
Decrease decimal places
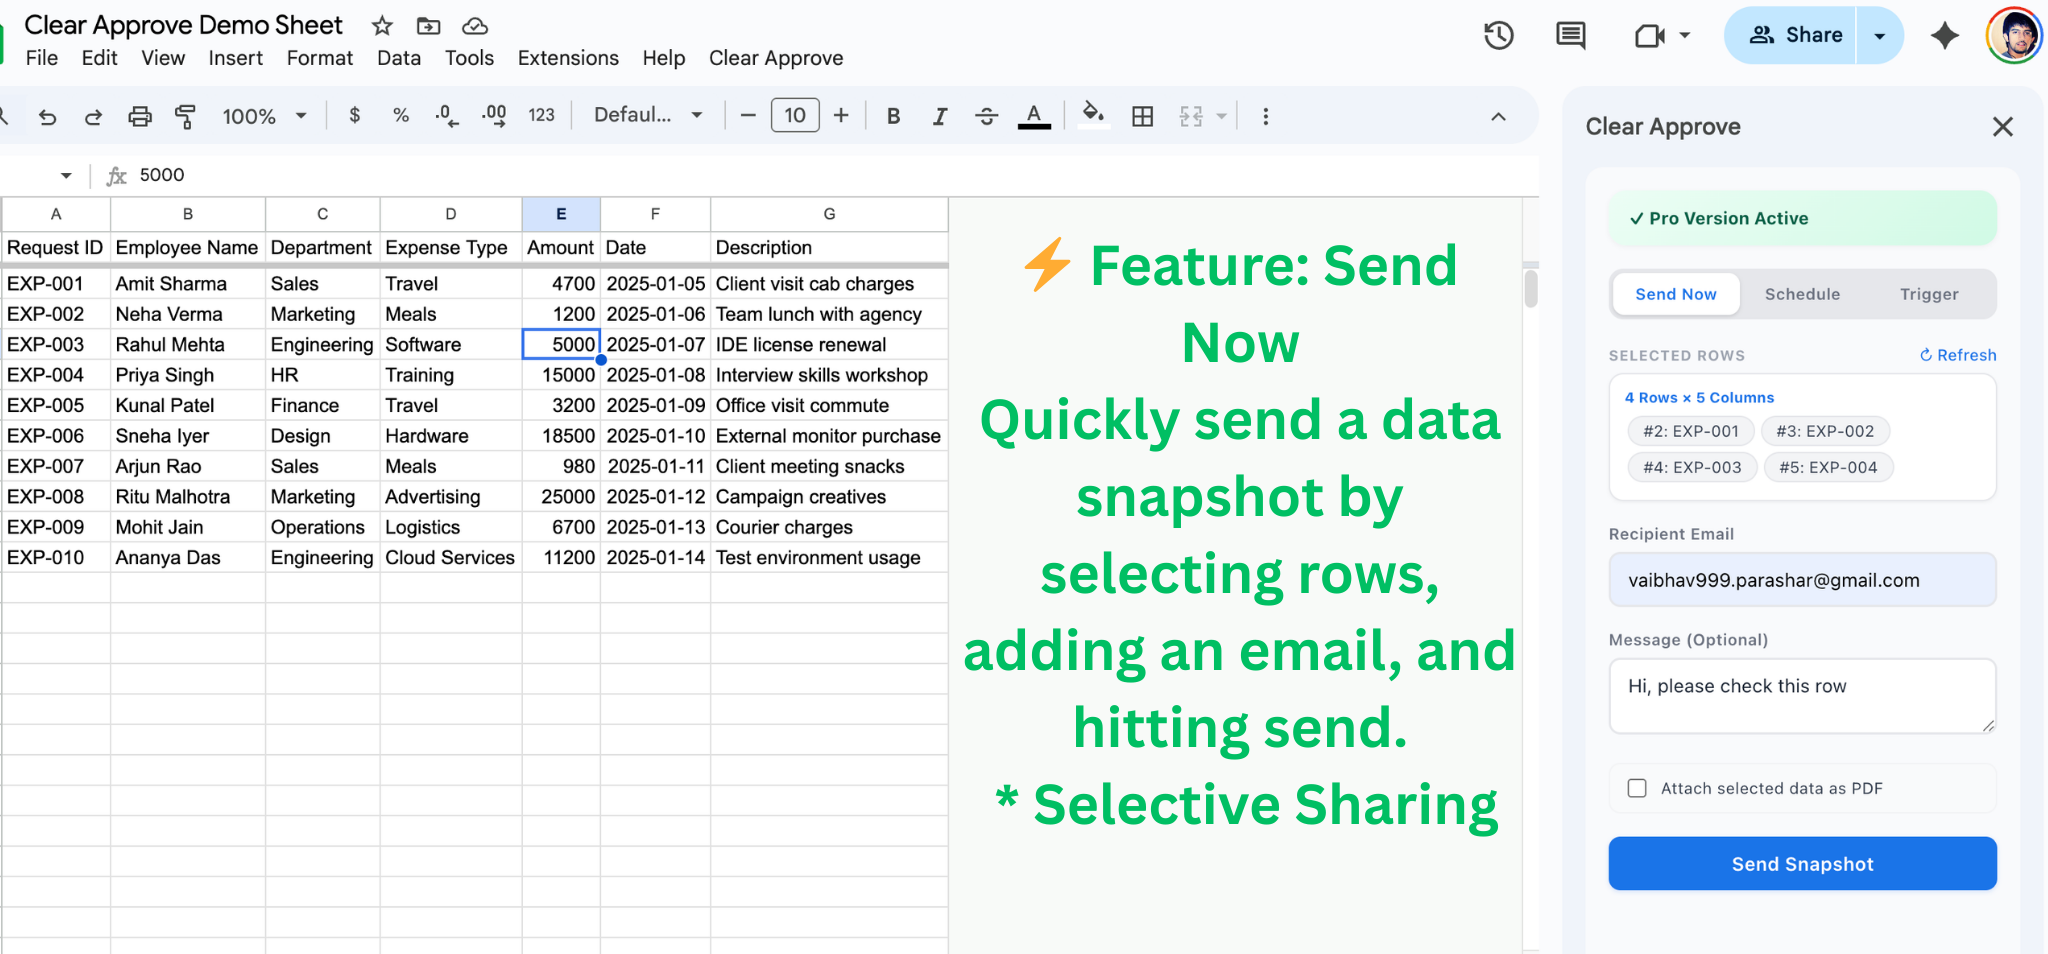pos(447,115)
